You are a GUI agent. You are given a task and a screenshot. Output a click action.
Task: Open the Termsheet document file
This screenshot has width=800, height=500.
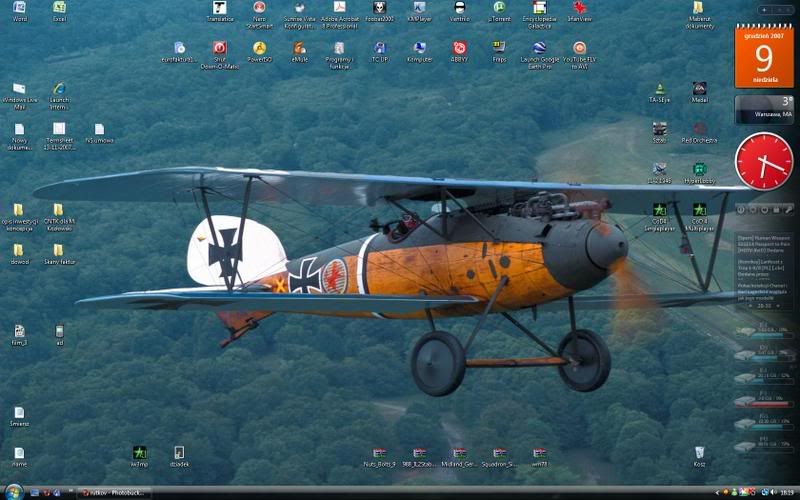(x=59, y=136)
